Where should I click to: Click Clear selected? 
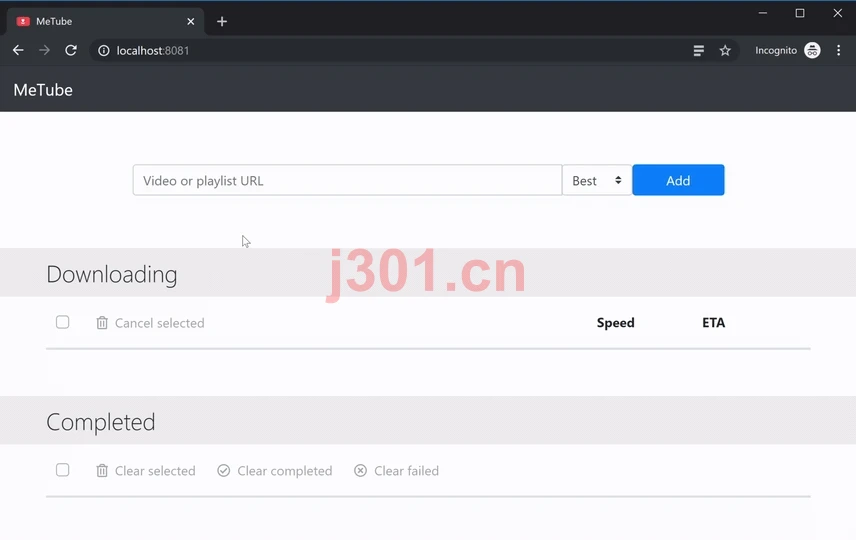(x=146, y=471)
